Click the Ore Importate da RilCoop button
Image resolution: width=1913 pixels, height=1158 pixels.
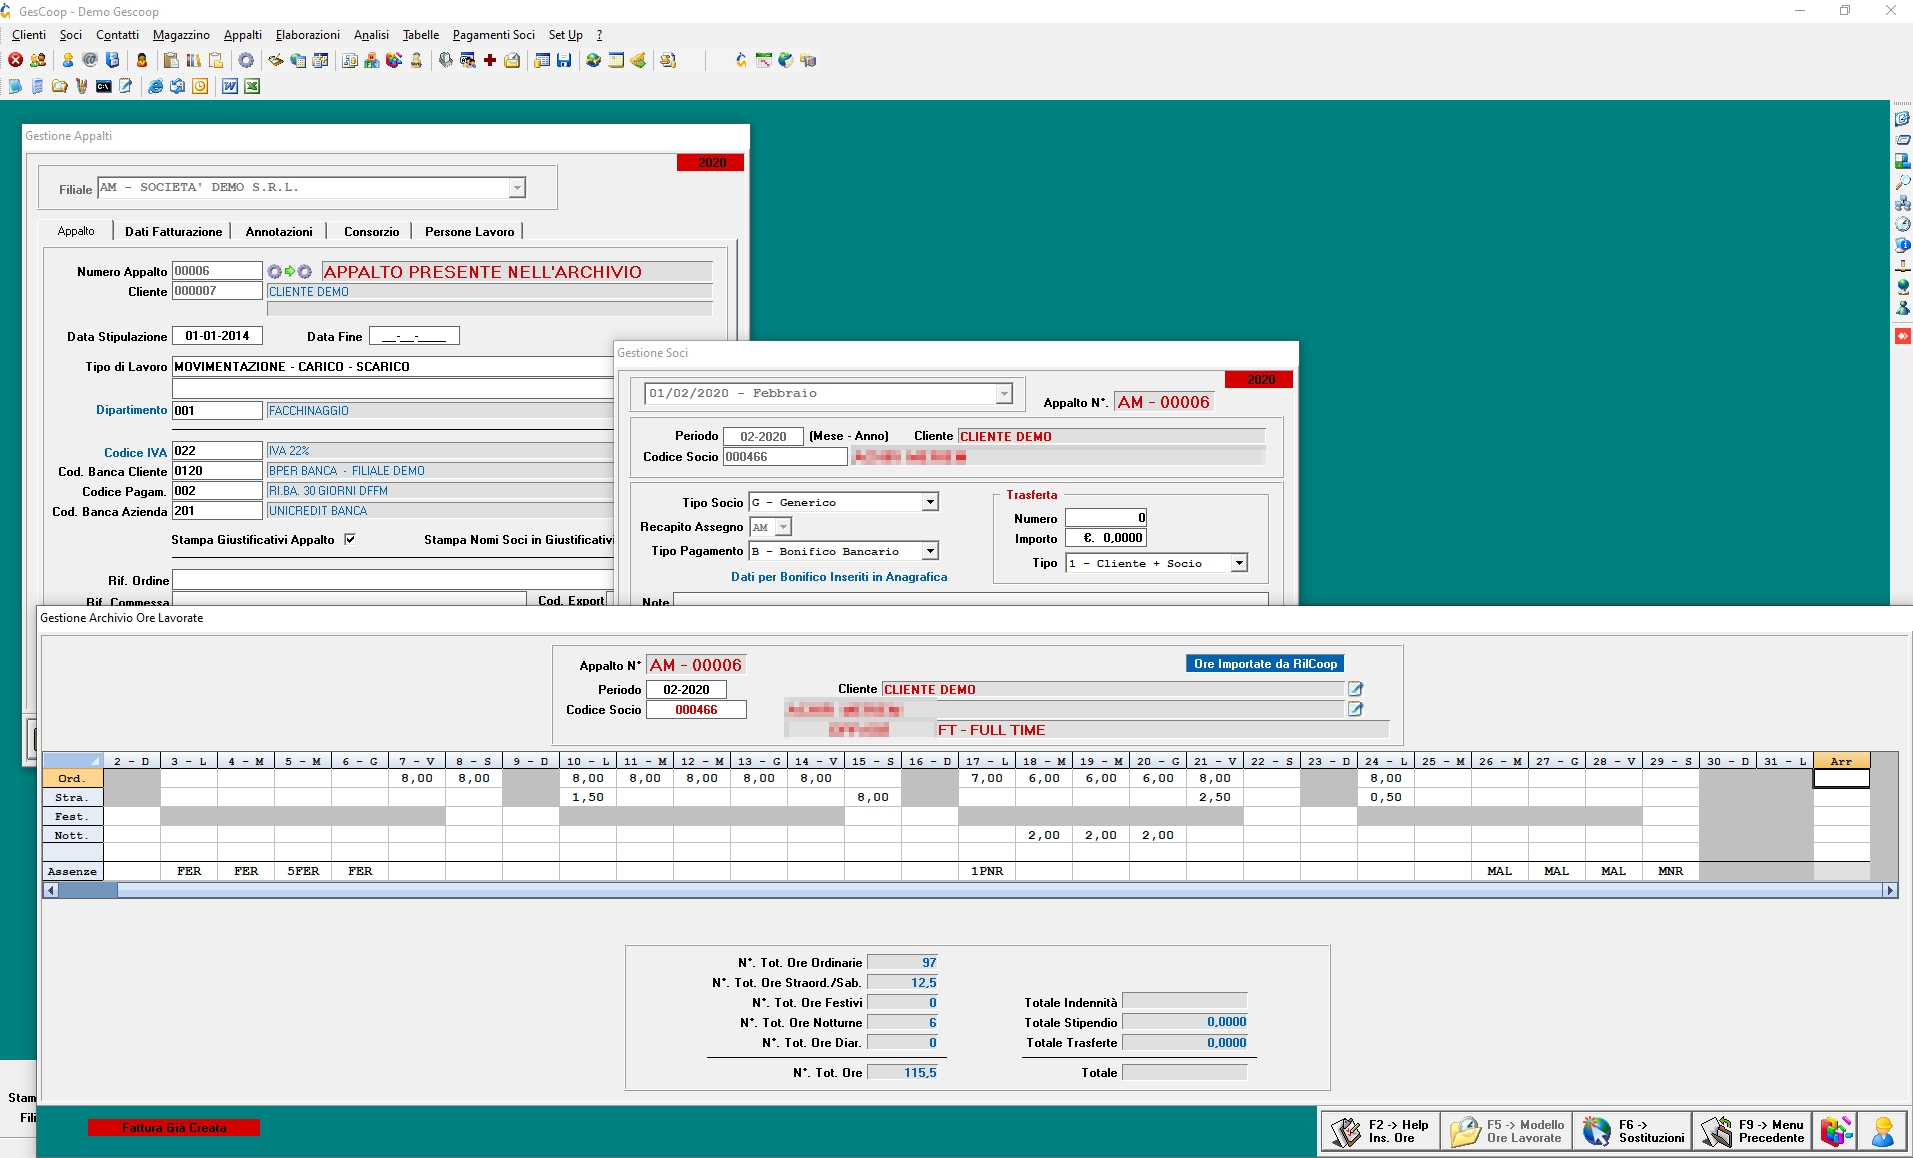click(x=1265, y=663)
